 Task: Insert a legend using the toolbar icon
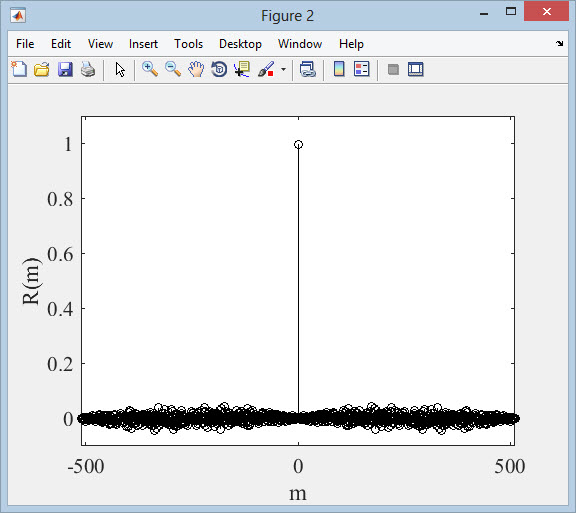(361, 69)
